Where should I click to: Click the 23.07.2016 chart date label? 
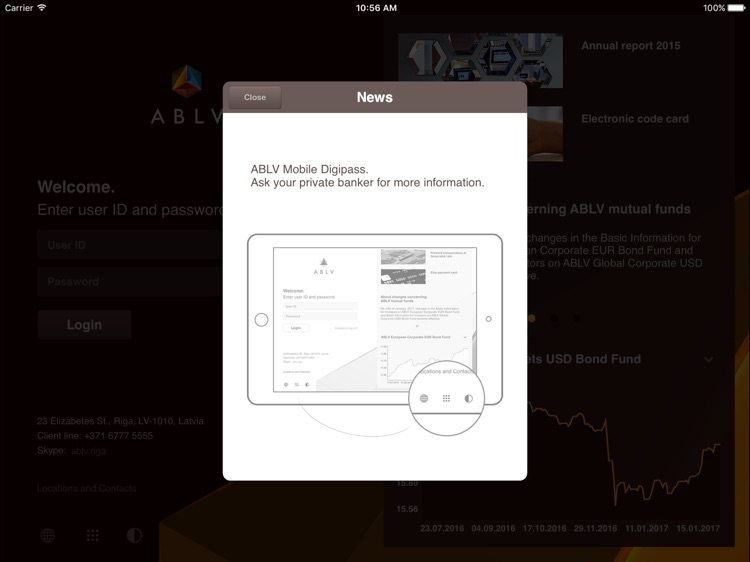(x=442, y=529)
